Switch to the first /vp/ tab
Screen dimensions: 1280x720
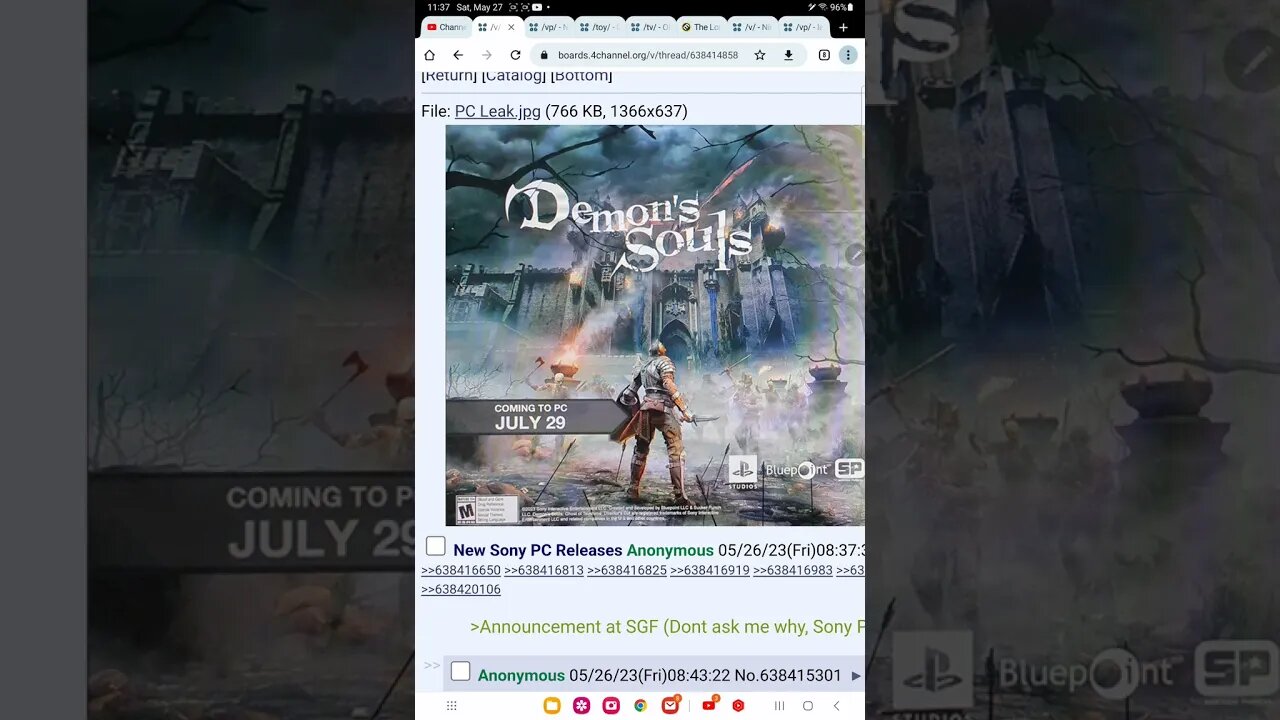549,27
